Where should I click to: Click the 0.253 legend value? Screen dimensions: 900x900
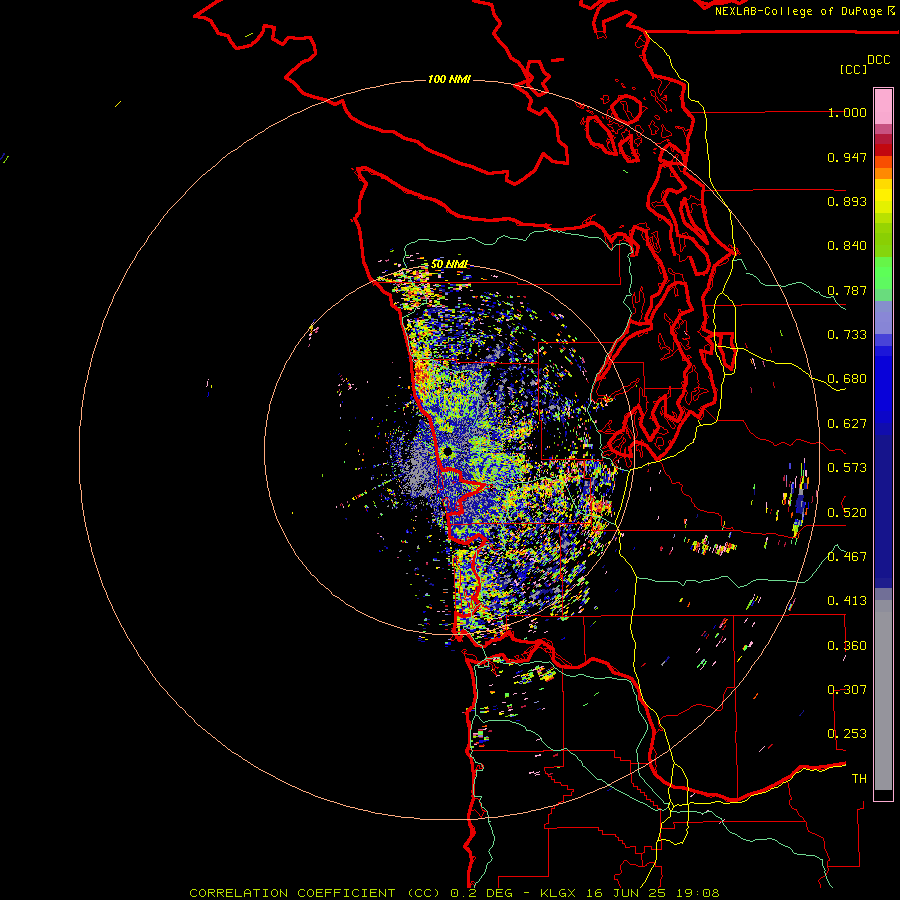[x=847, y=734]
